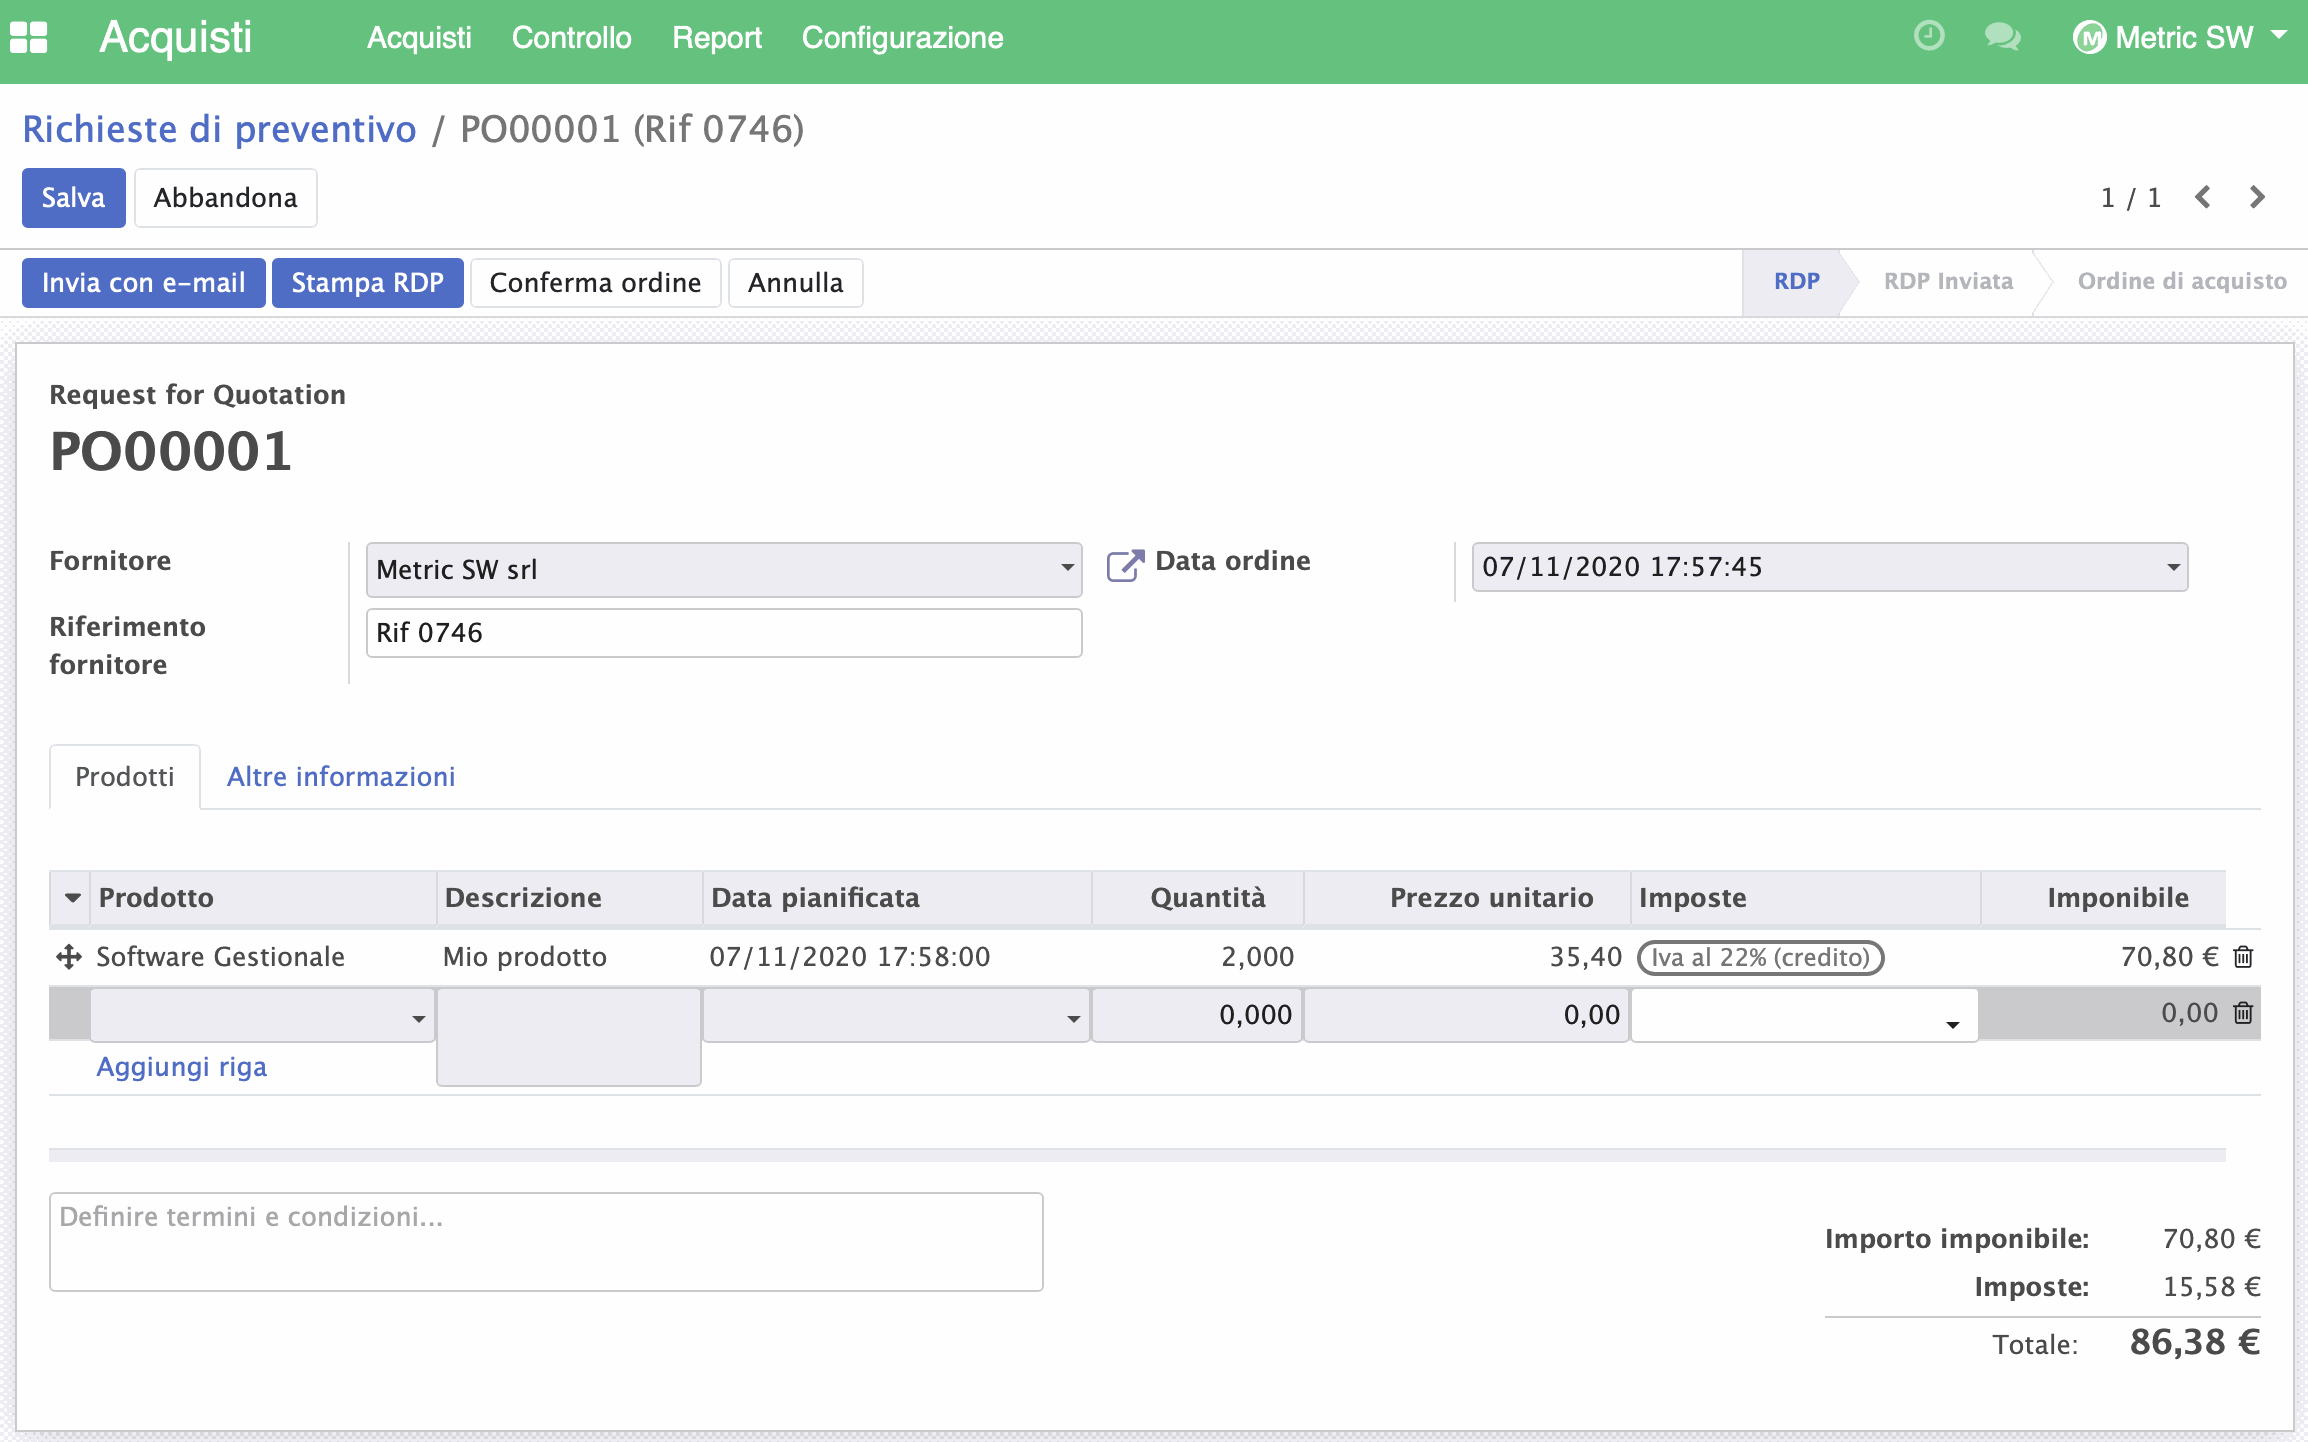Click the Riferimento fornitore input field
Image resolution: width=2308 pixels, height=1442 pixels.
pos(724,633)
